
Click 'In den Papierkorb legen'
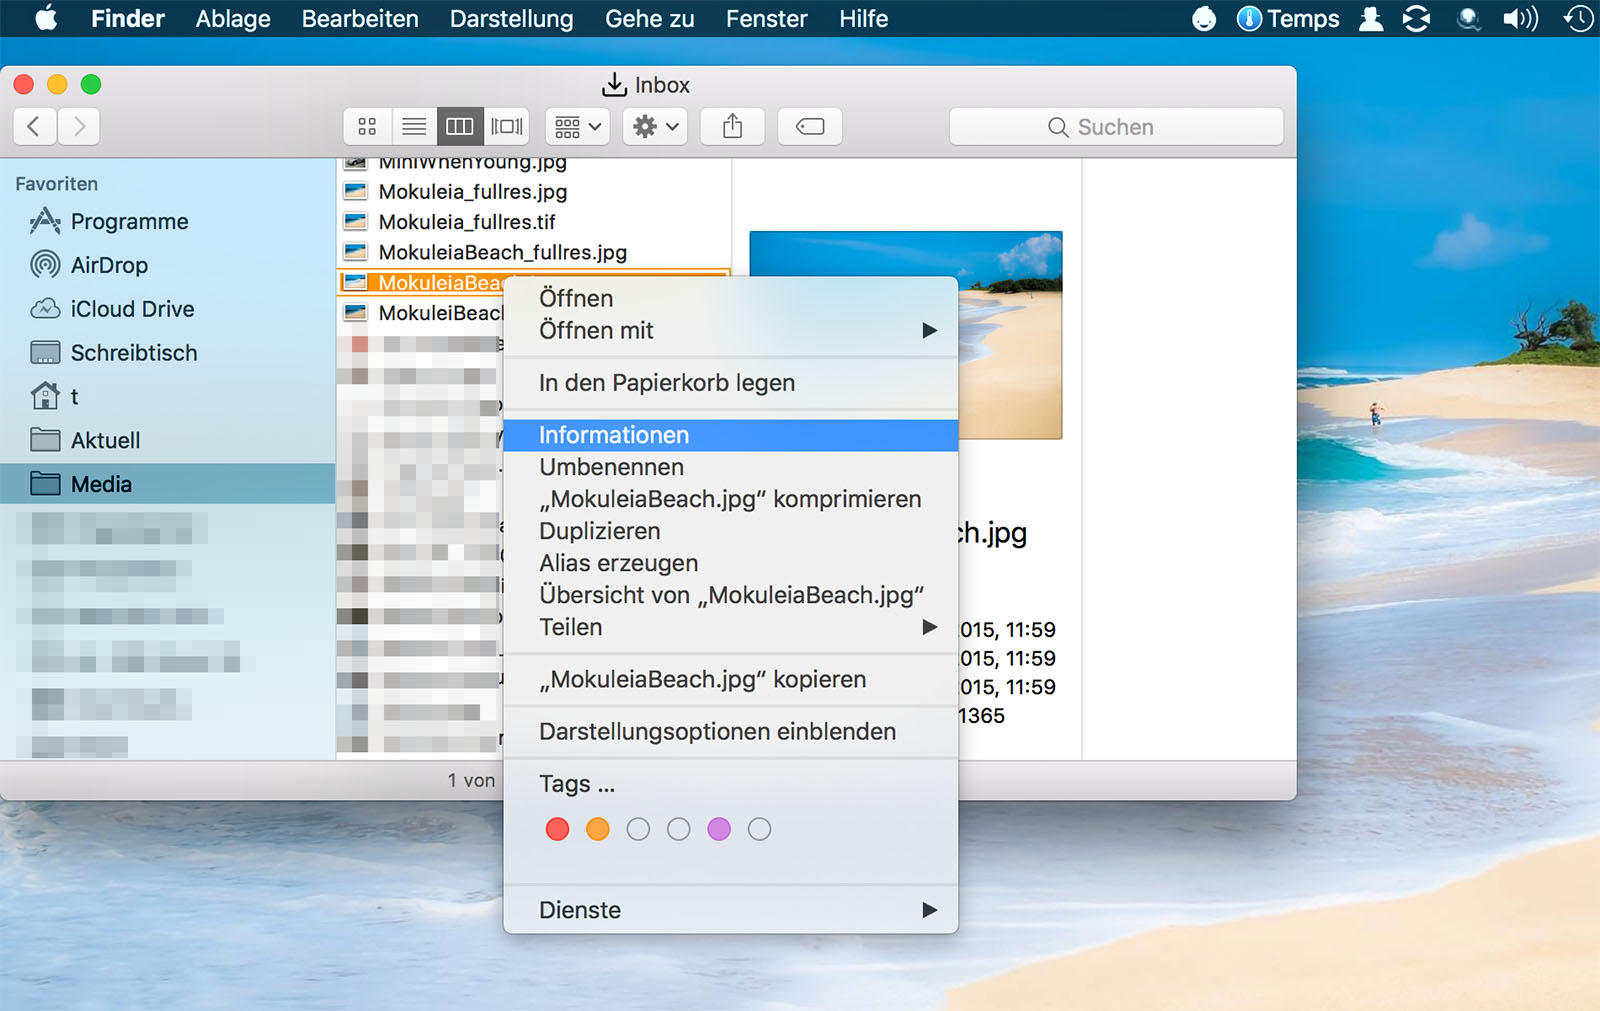(667, 383)
